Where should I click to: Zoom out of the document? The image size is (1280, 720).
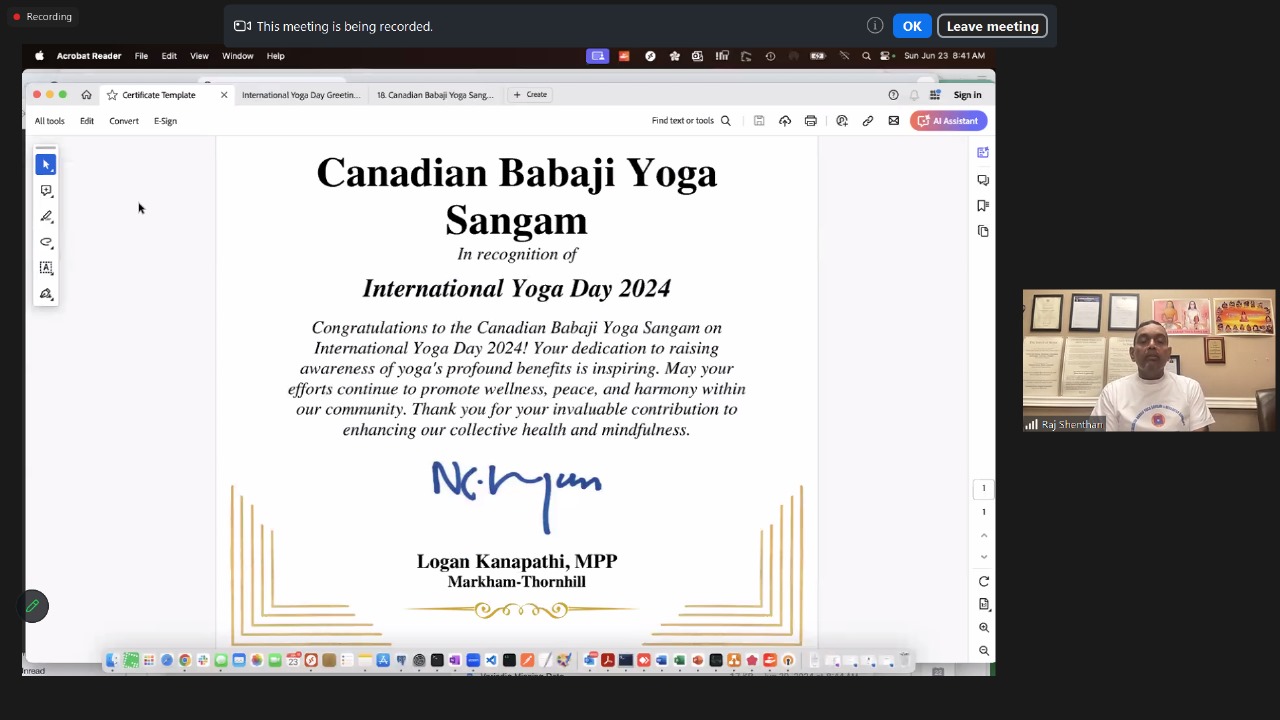(x=984, y=651)
